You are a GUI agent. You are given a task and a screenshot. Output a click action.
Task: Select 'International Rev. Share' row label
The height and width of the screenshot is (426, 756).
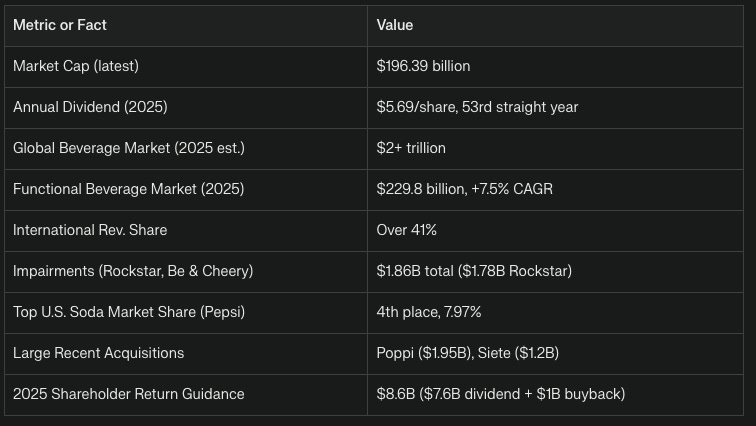90,230
